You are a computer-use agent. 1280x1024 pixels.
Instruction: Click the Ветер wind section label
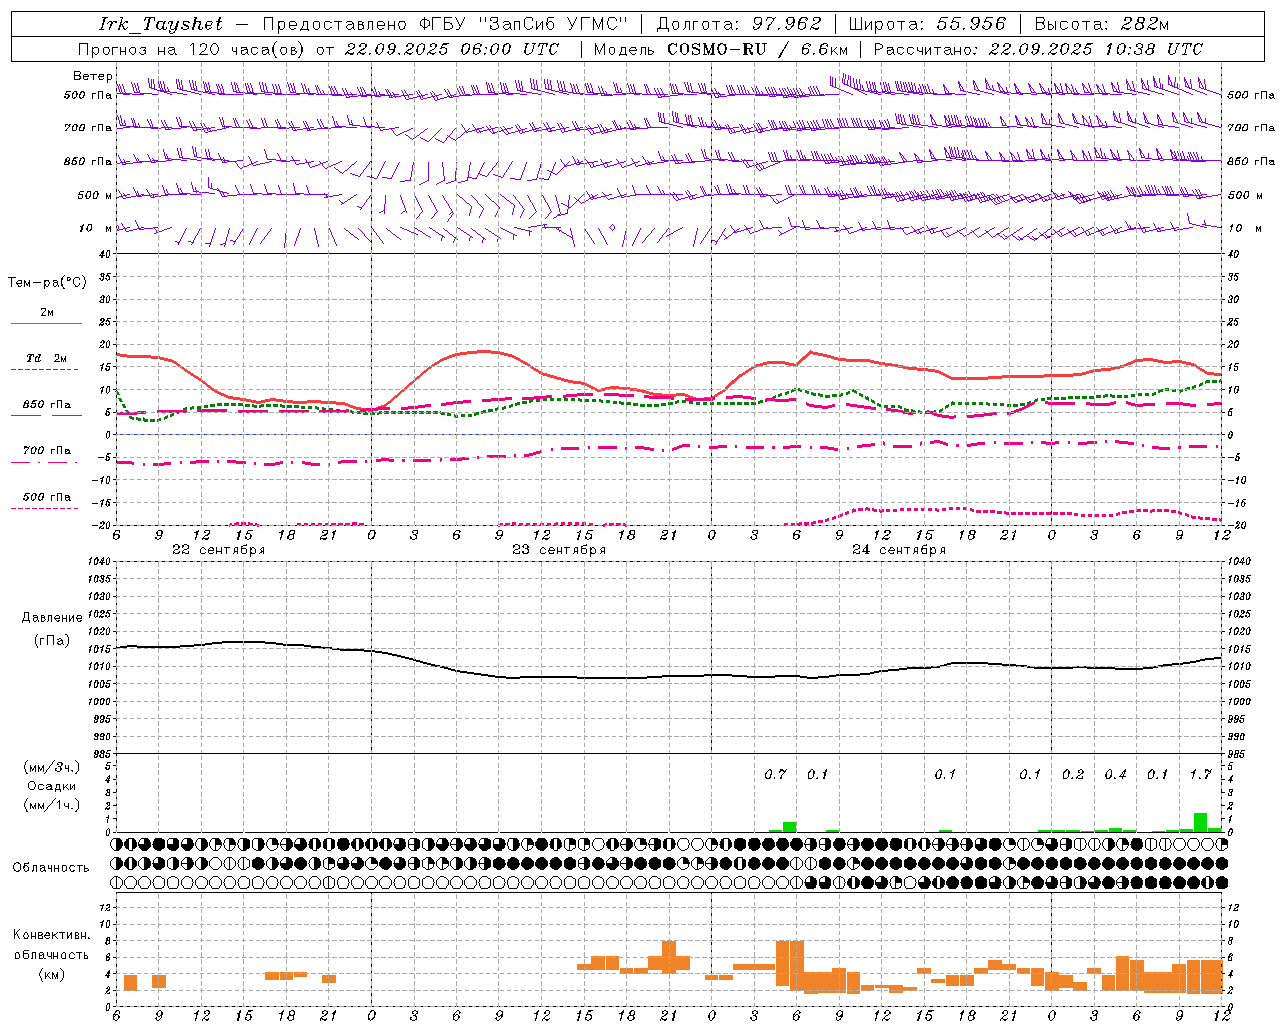tap(92, 76)
